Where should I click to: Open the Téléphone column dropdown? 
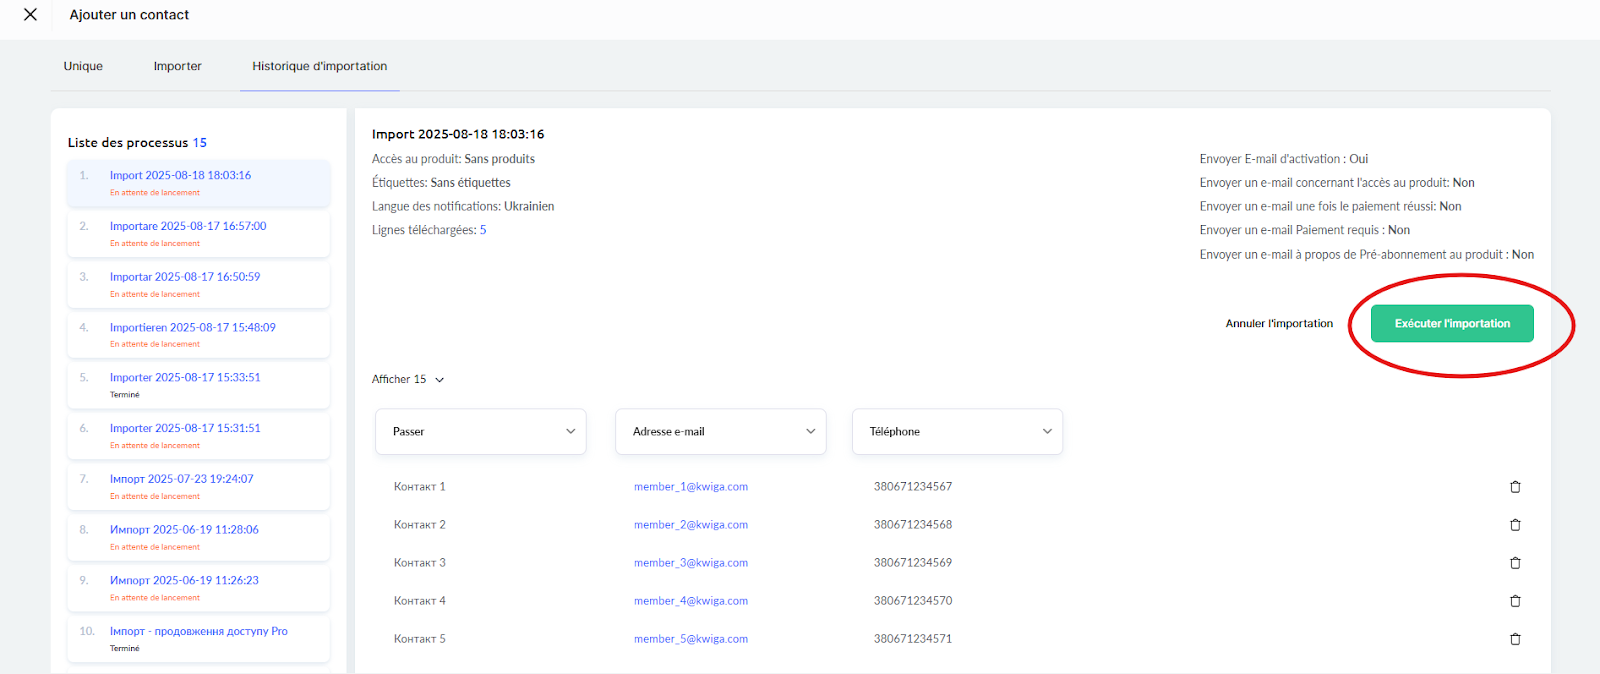957,432
